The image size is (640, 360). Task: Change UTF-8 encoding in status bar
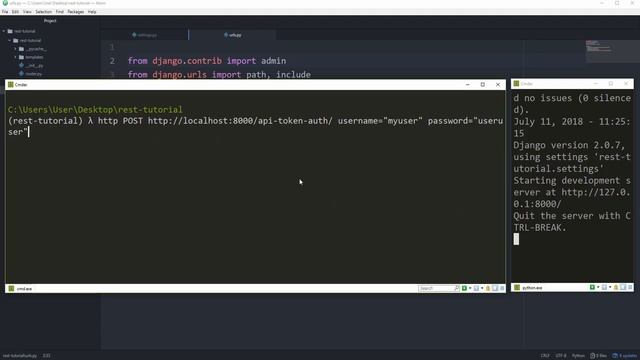pyautogui.click(x=561, y=356)
